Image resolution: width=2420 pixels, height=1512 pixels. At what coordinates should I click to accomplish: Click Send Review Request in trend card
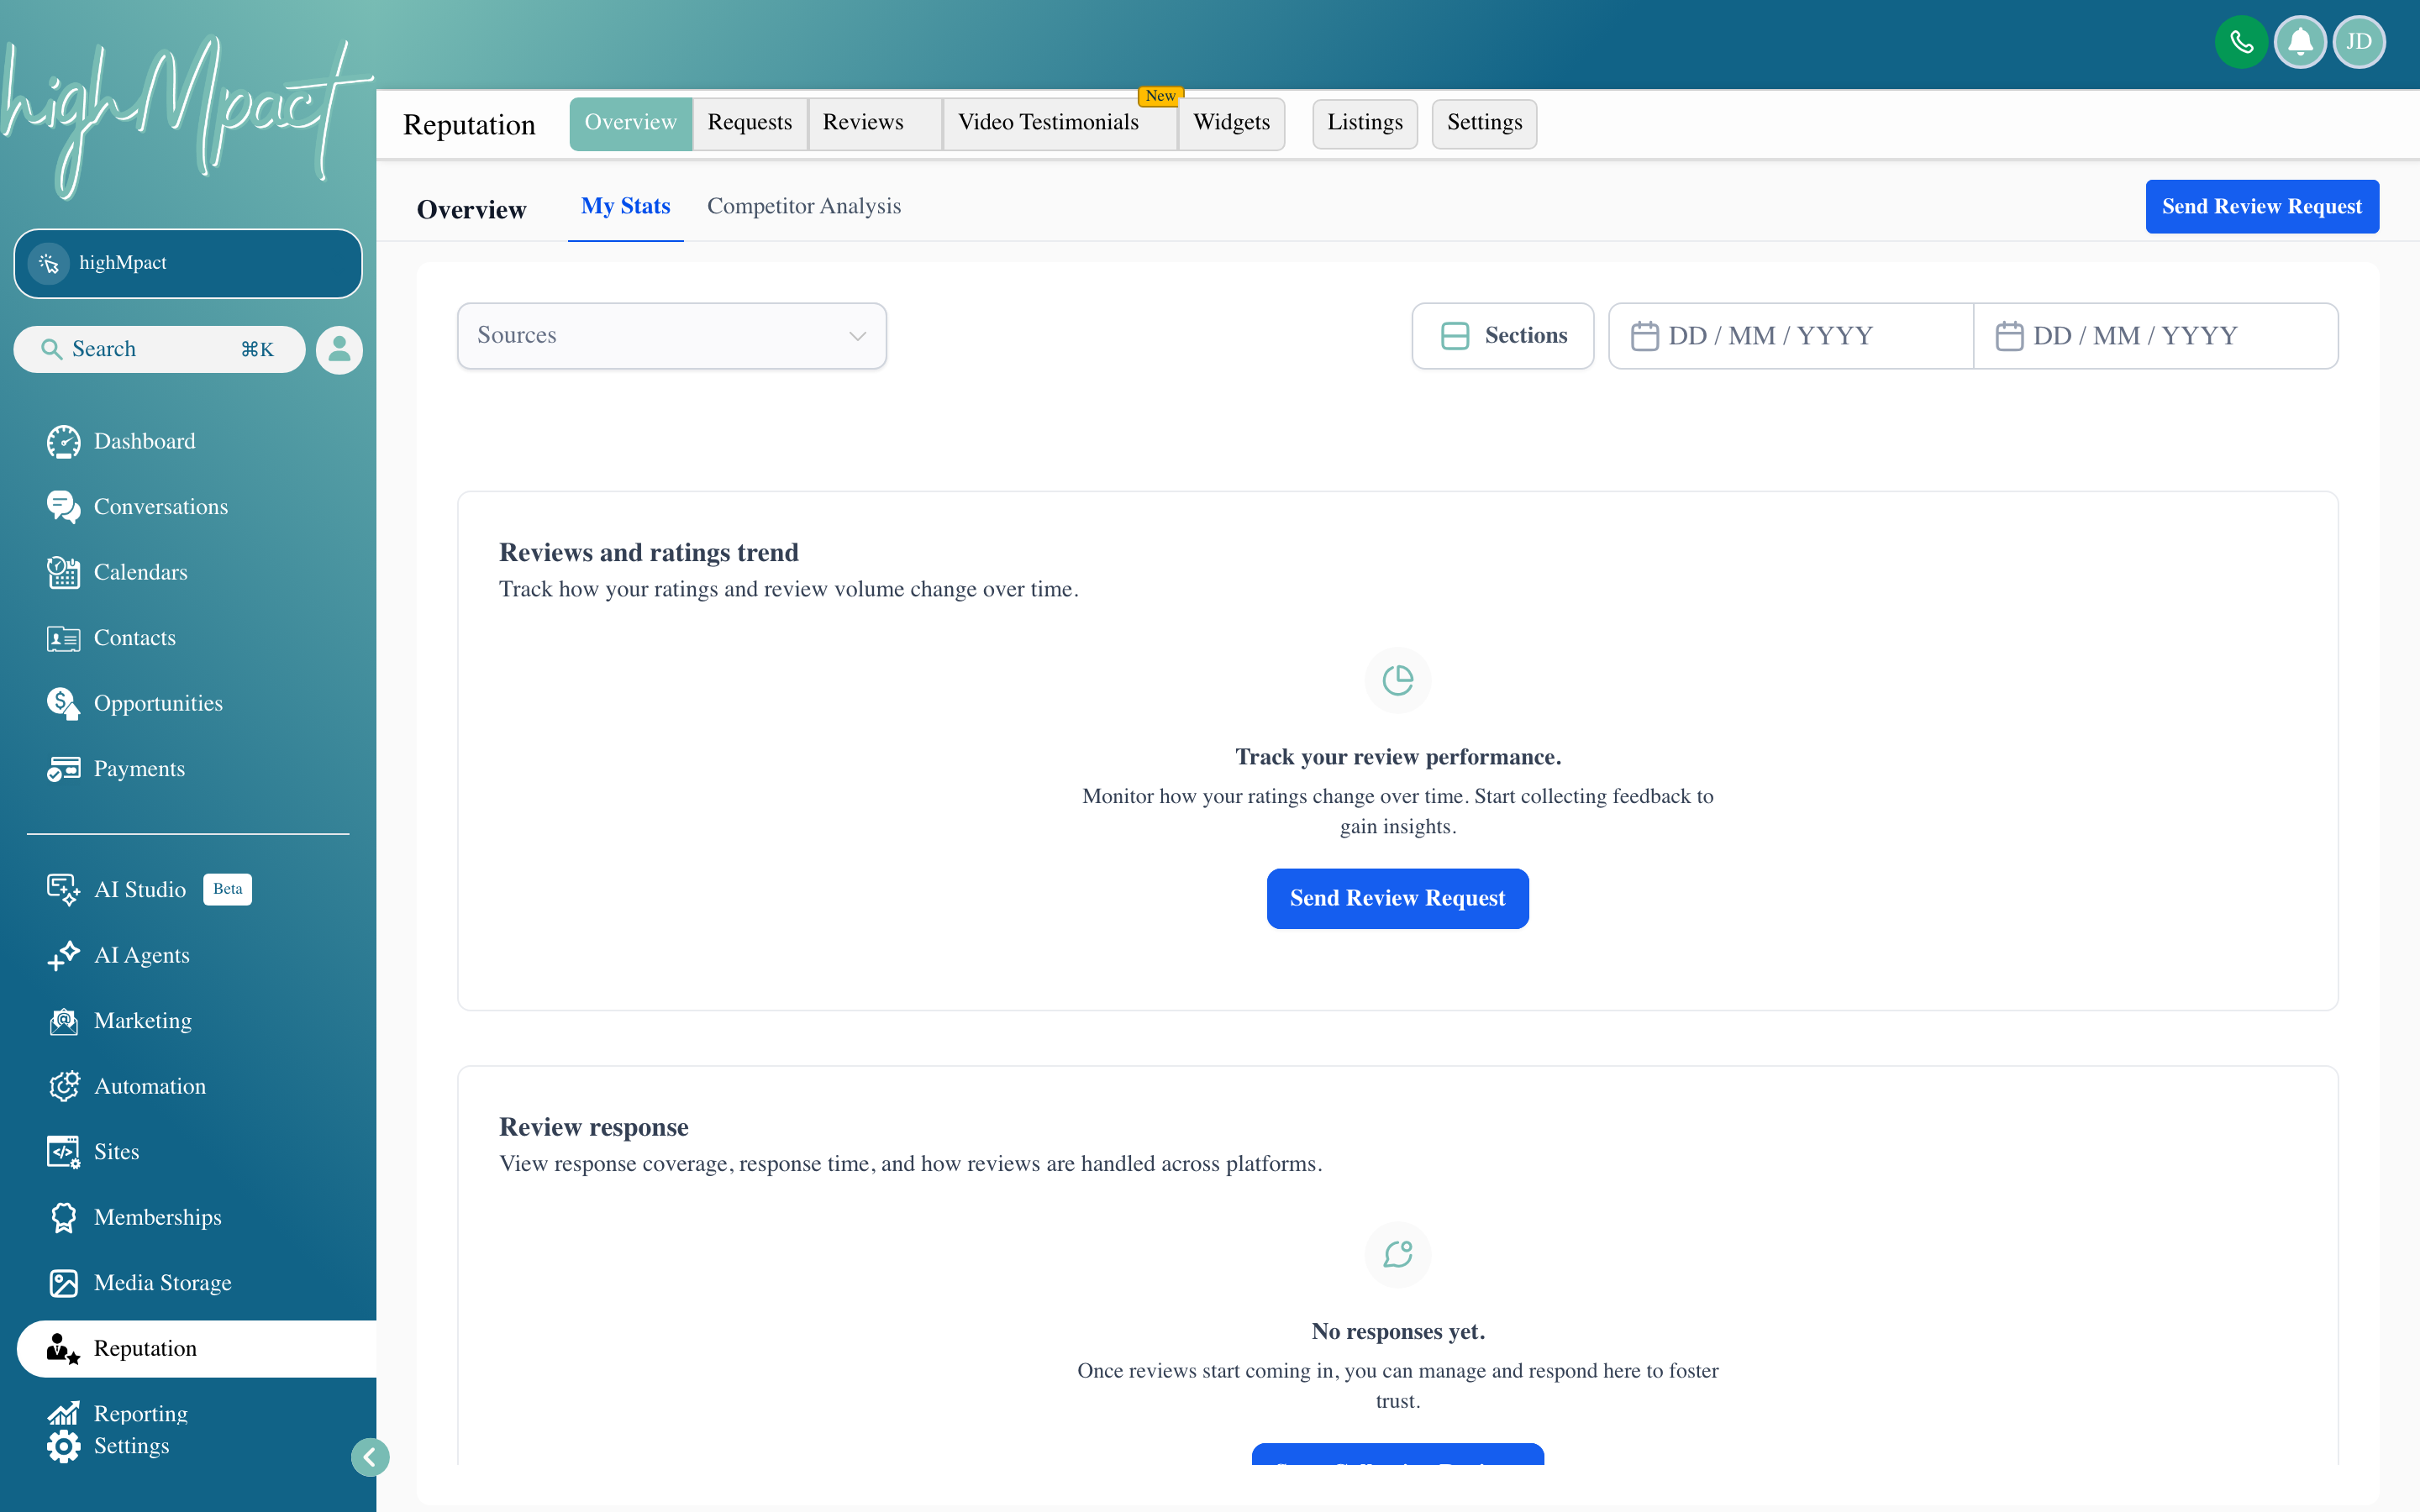(x=1397, y=898)
